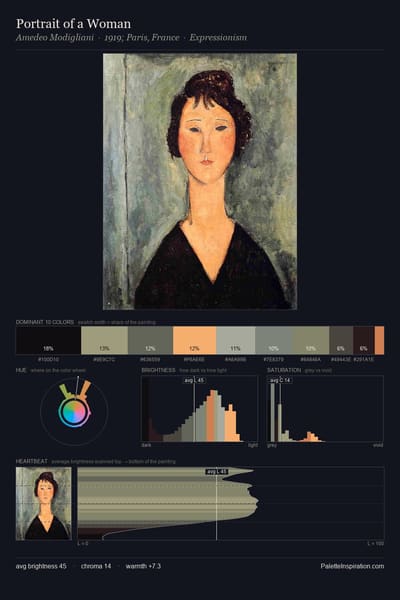400x600 pixels.
Task: Click the narrow burnt-orange swatch at palette end
Action: [x=379, y=340]
